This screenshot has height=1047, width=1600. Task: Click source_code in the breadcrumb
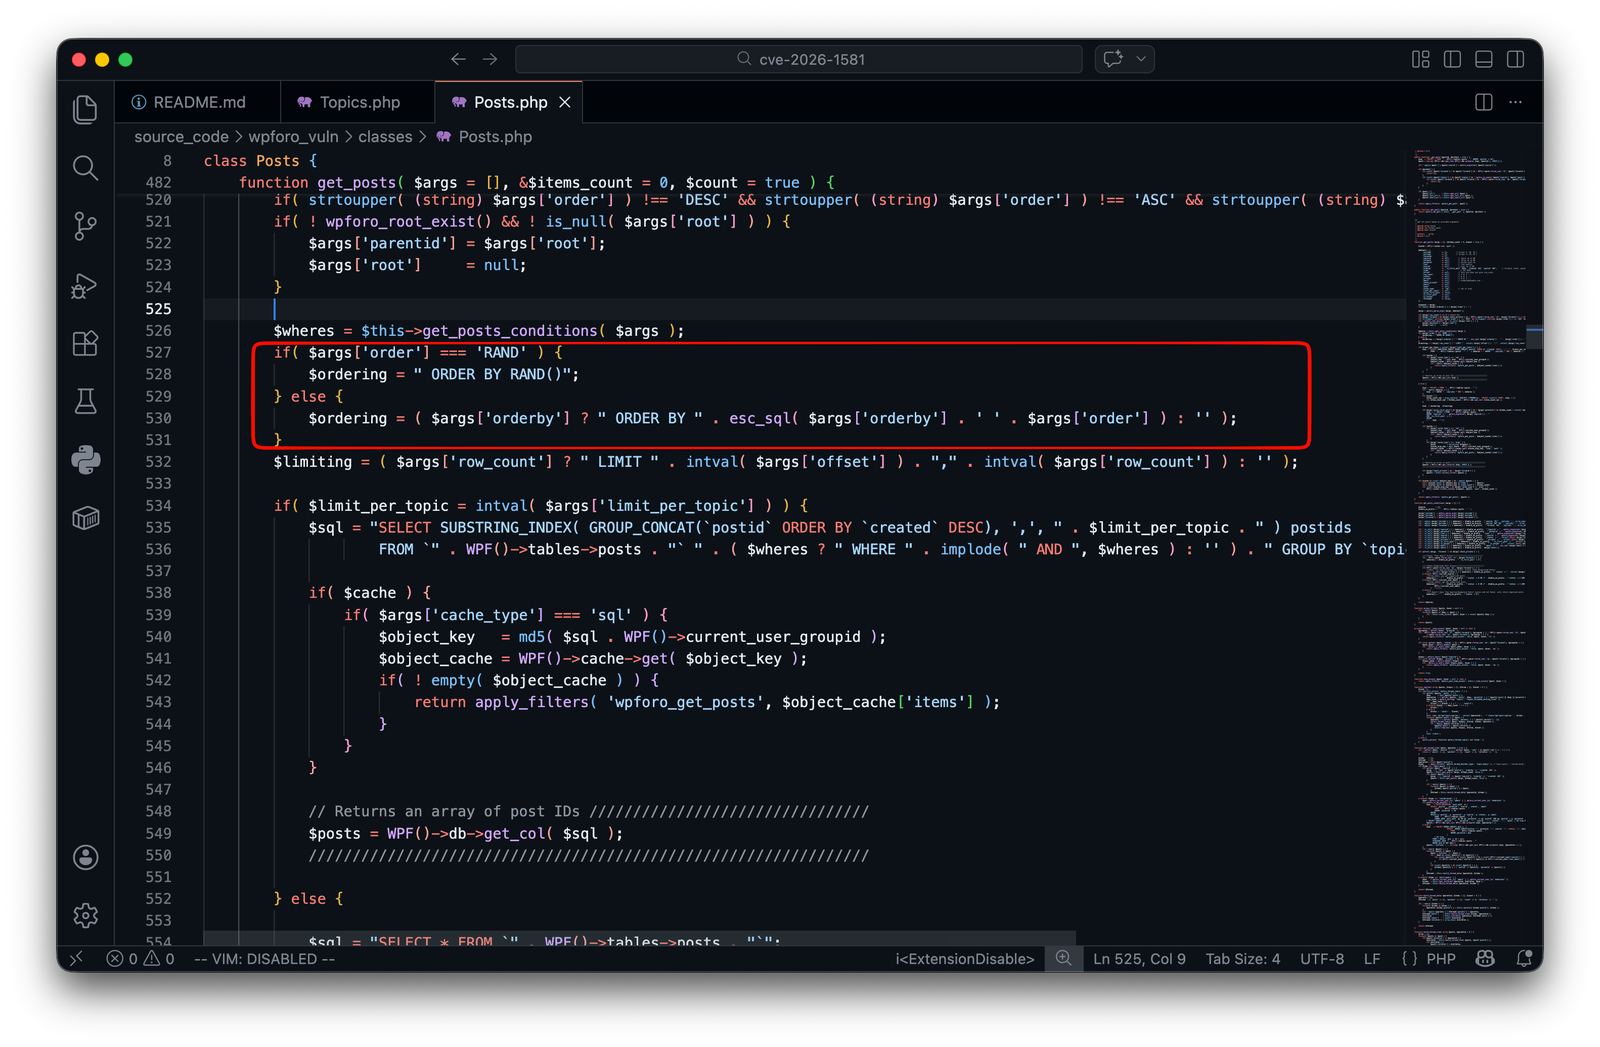(181, 137)
